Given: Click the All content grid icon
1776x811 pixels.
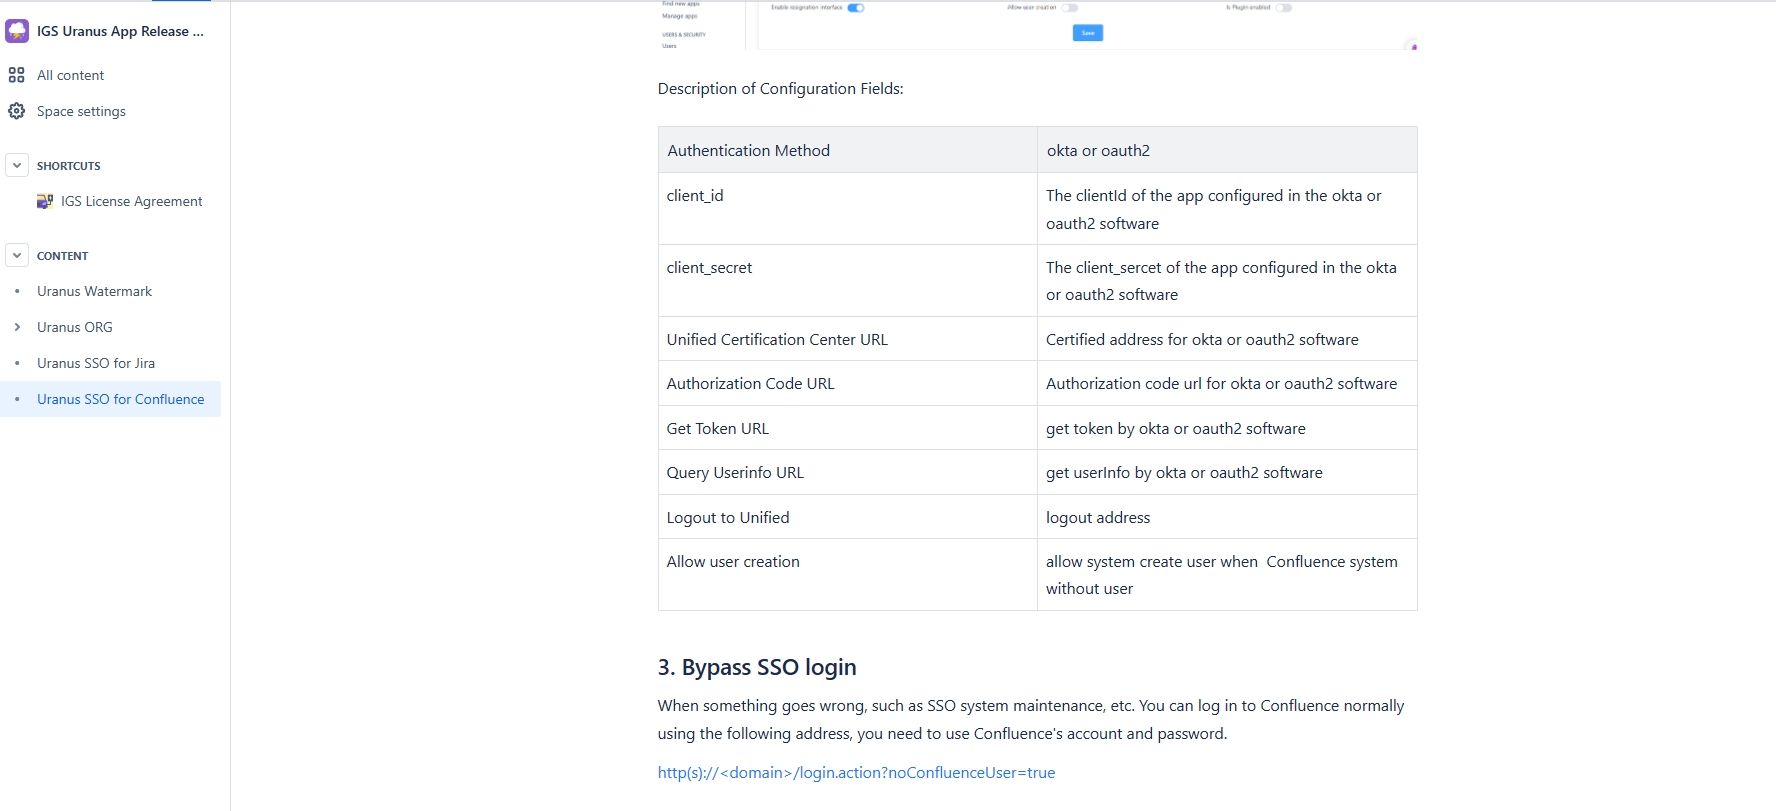Looking at the screenshot, I should [x=16, y=75].
